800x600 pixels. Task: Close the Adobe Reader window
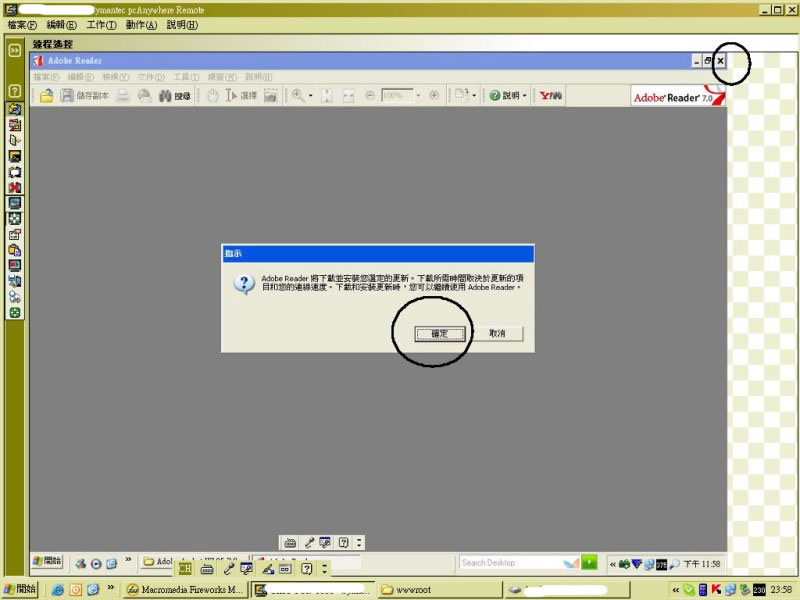click(720, 61)
